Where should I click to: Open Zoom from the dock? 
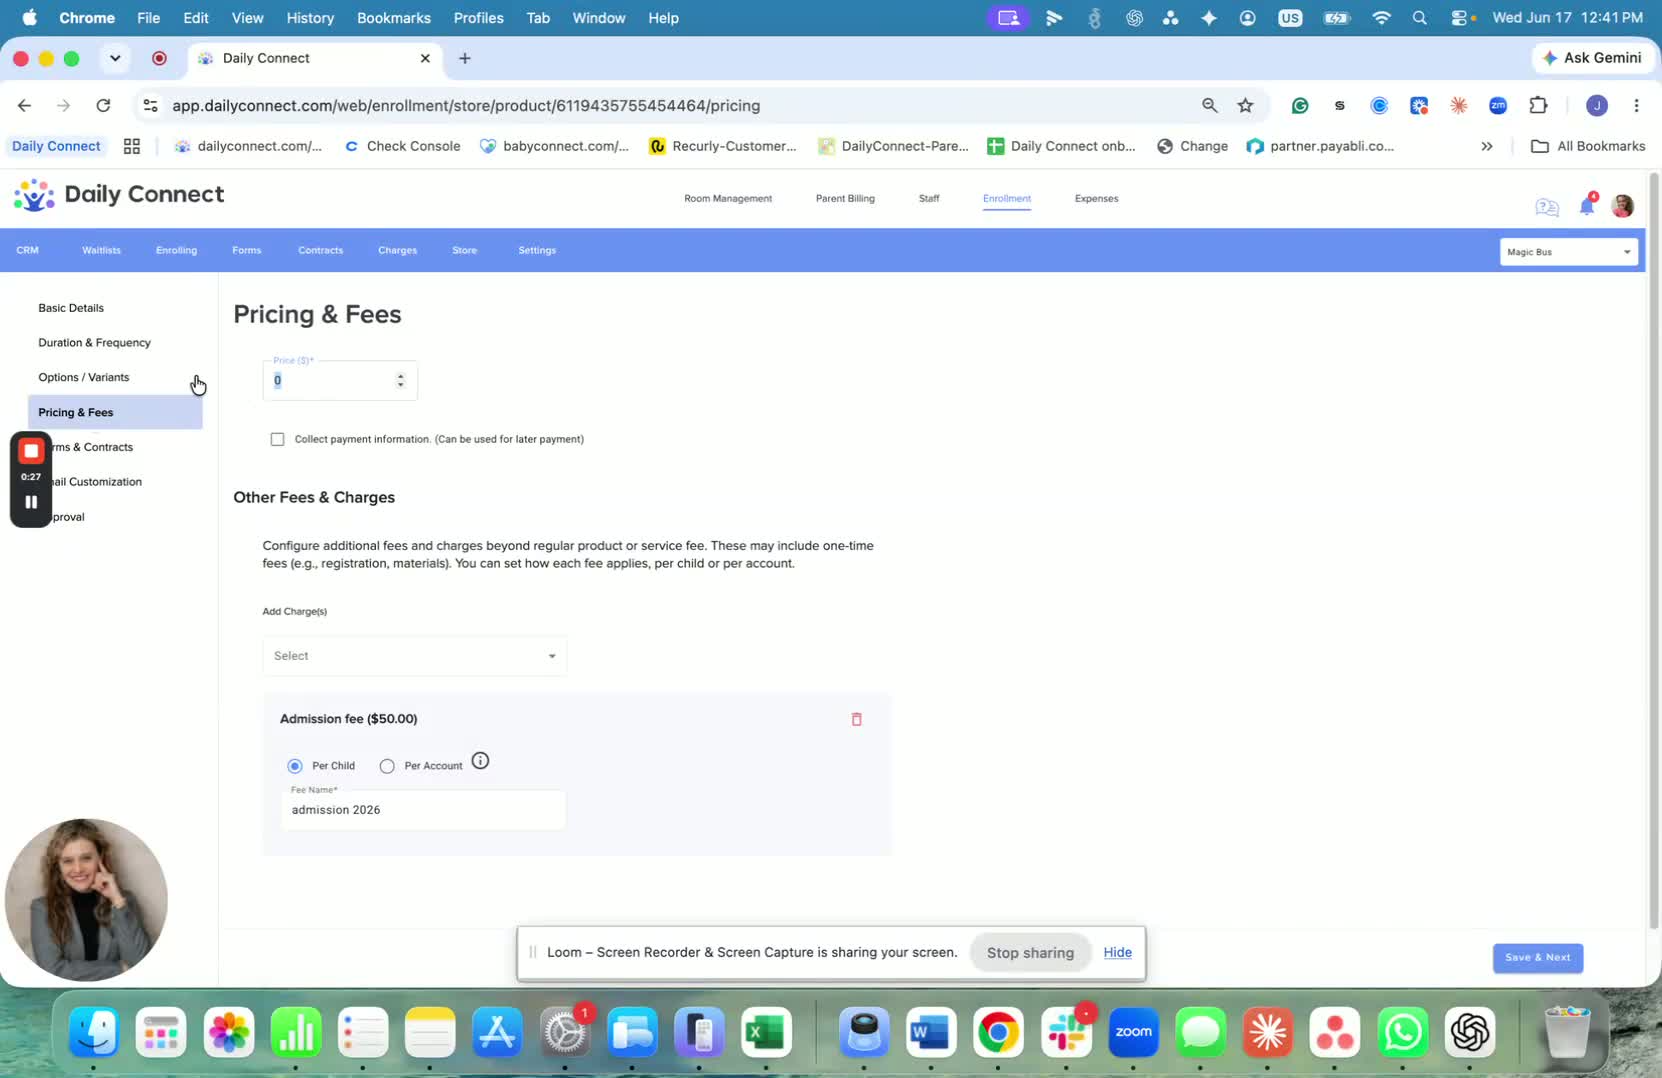pyautogui.click(x=1133, y=1032)
